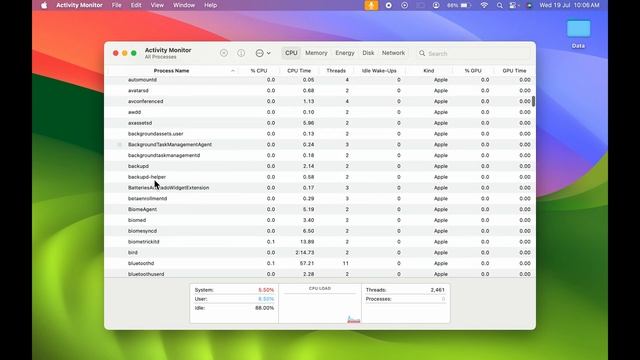Image resolution: width=640 pixels, height=360 pixels.
Task: Open the View menu
Action: click(x=157, y=5)
